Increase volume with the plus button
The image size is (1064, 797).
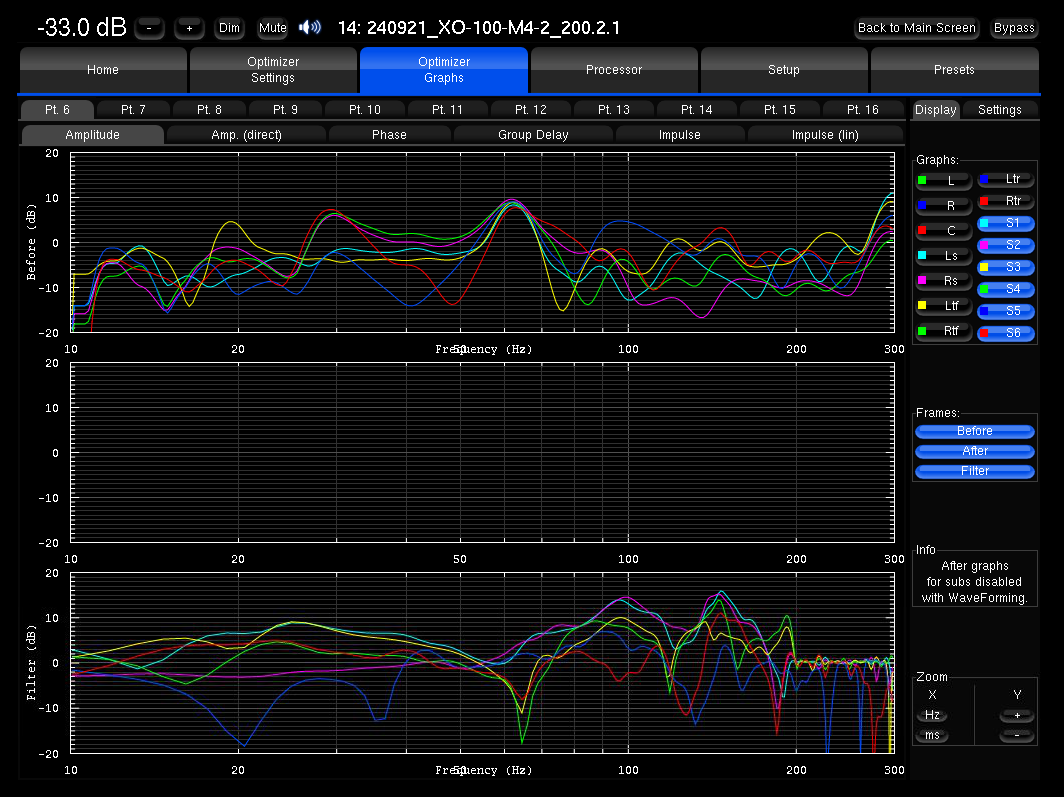tap(189, 28)
